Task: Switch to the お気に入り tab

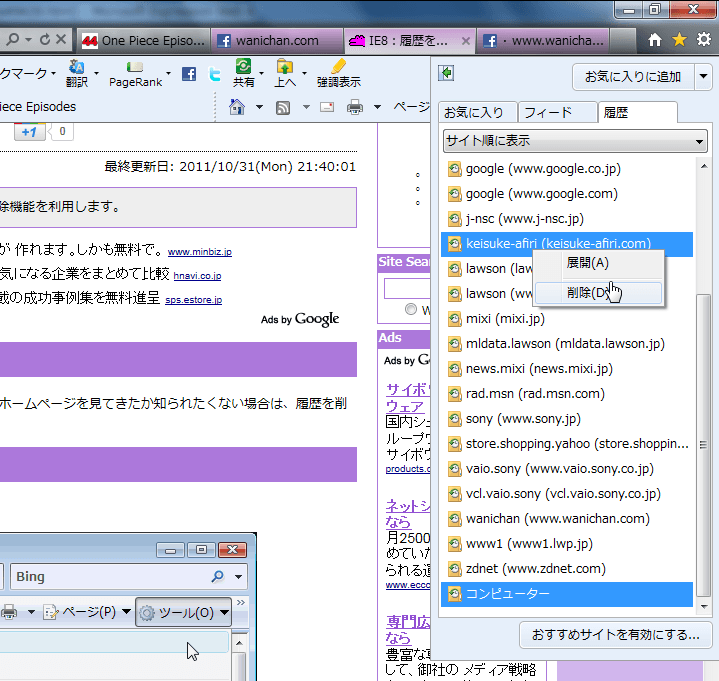Action: pos(477,112)
